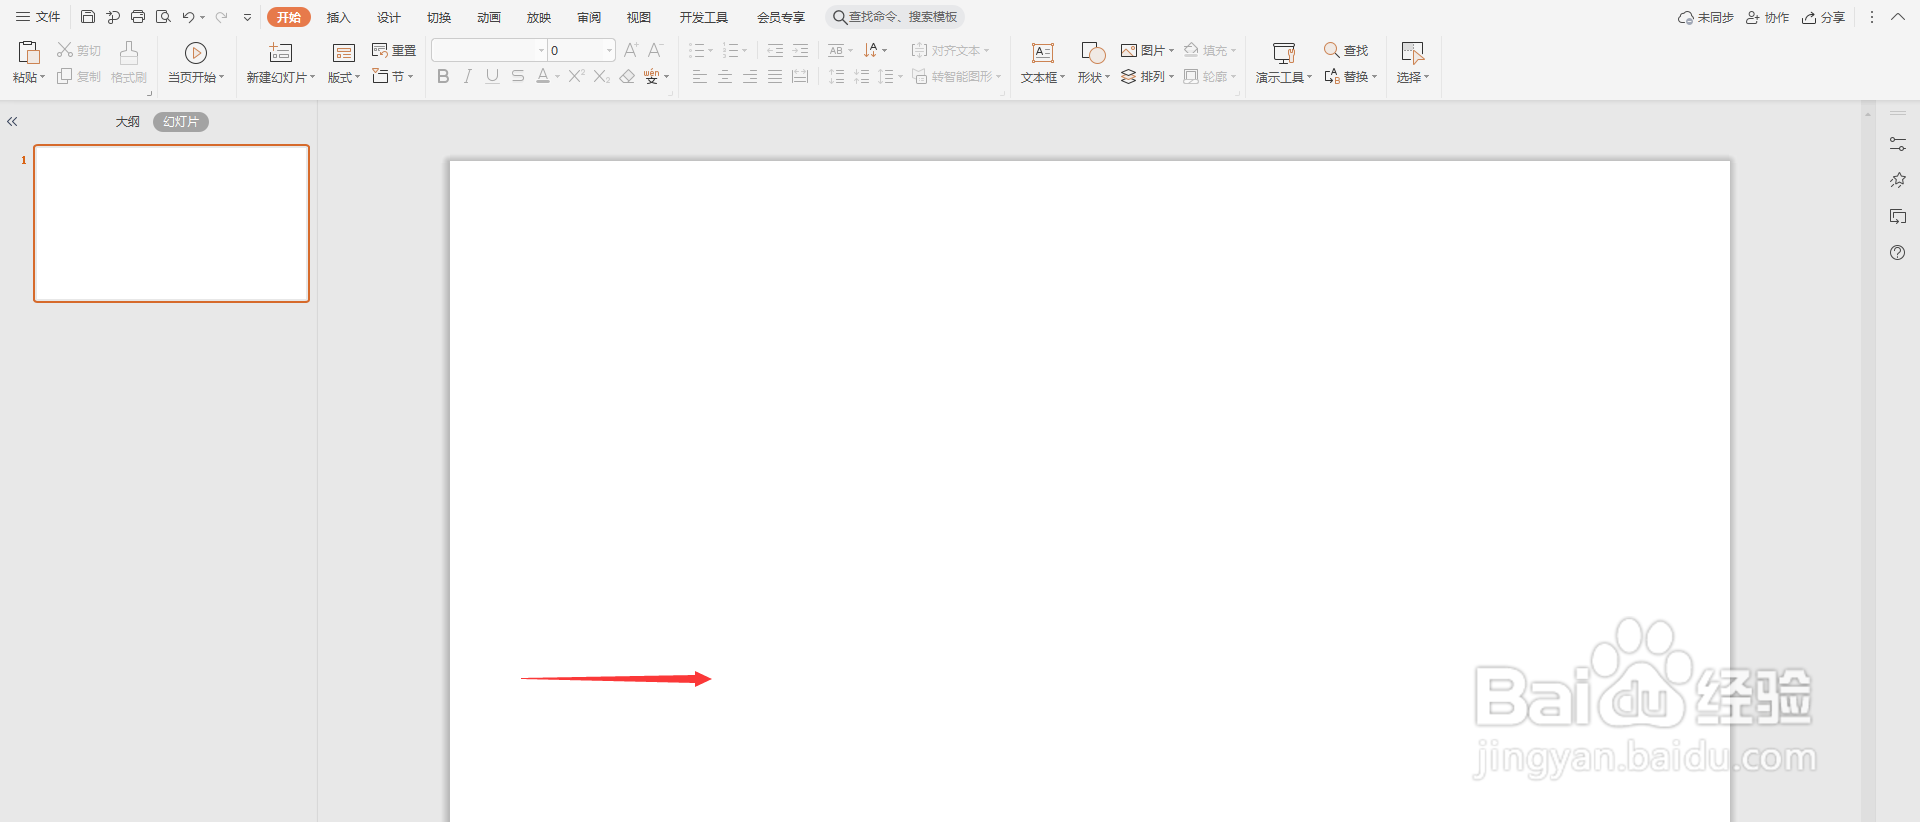Open the 放映 slideshow tab
Viewport: 1920px width, 822px height.
tap(539, 17)
